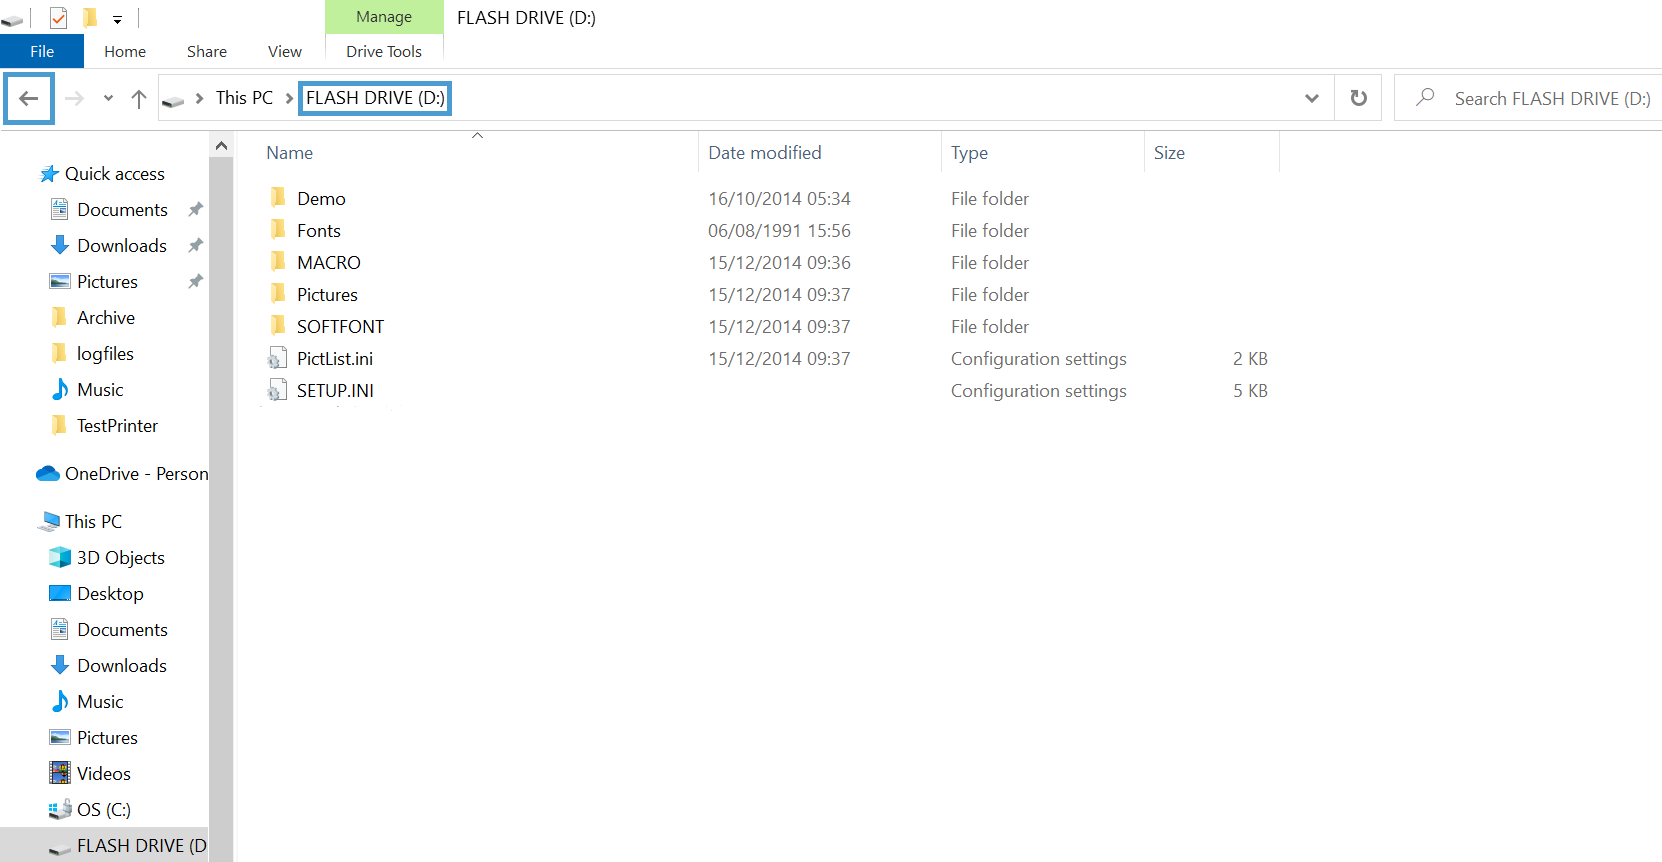Open TestPrinter folder in navigation pane
The width and height of the screenshot is (1662, 862).
pyautogui.click(x=117, y=425)
